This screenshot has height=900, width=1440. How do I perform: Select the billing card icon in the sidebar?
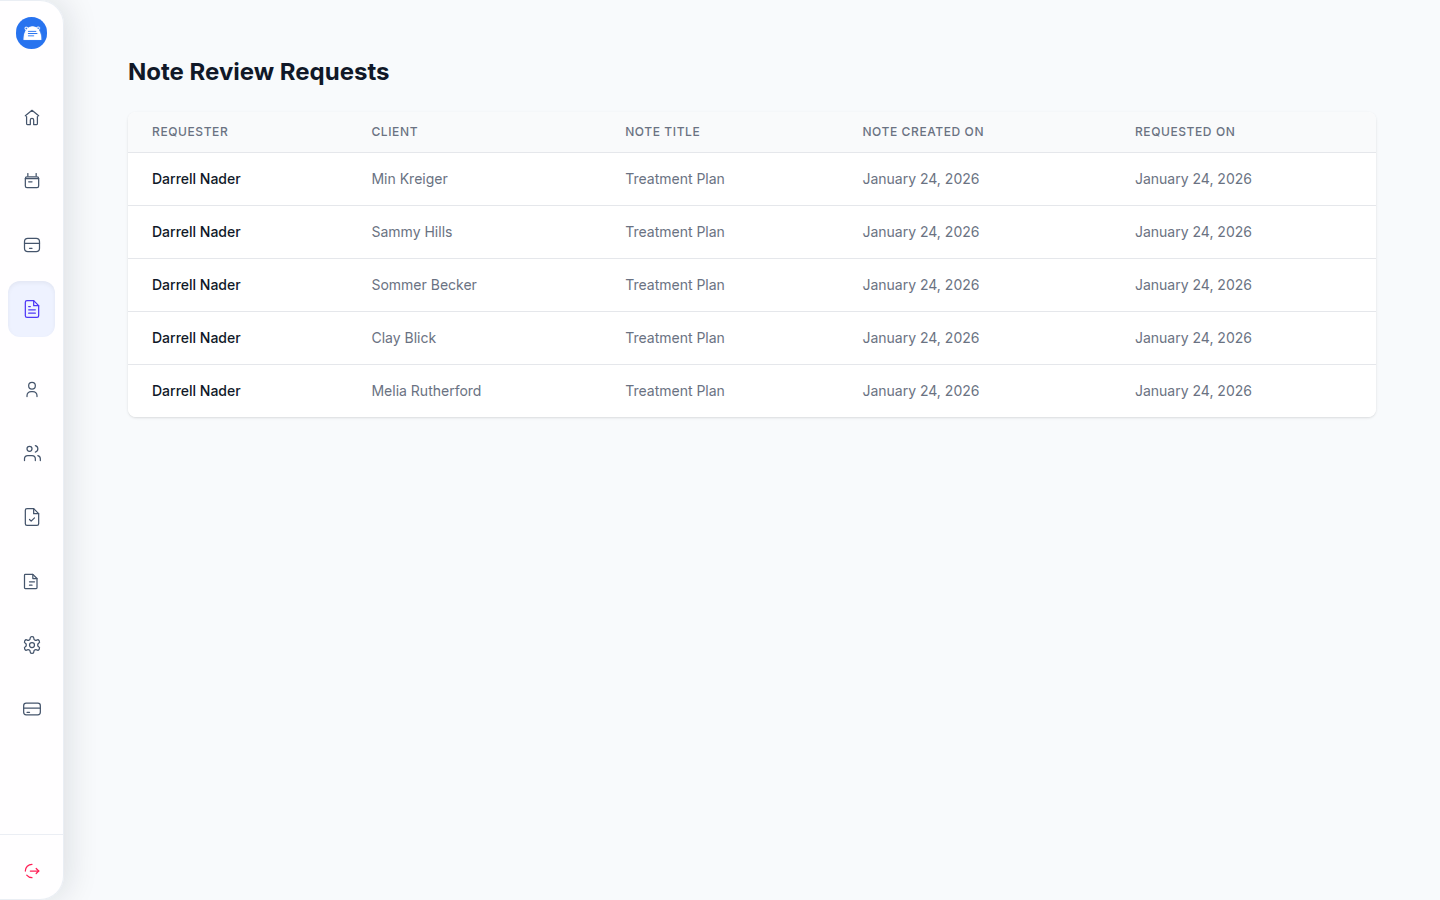pos(31,245)
